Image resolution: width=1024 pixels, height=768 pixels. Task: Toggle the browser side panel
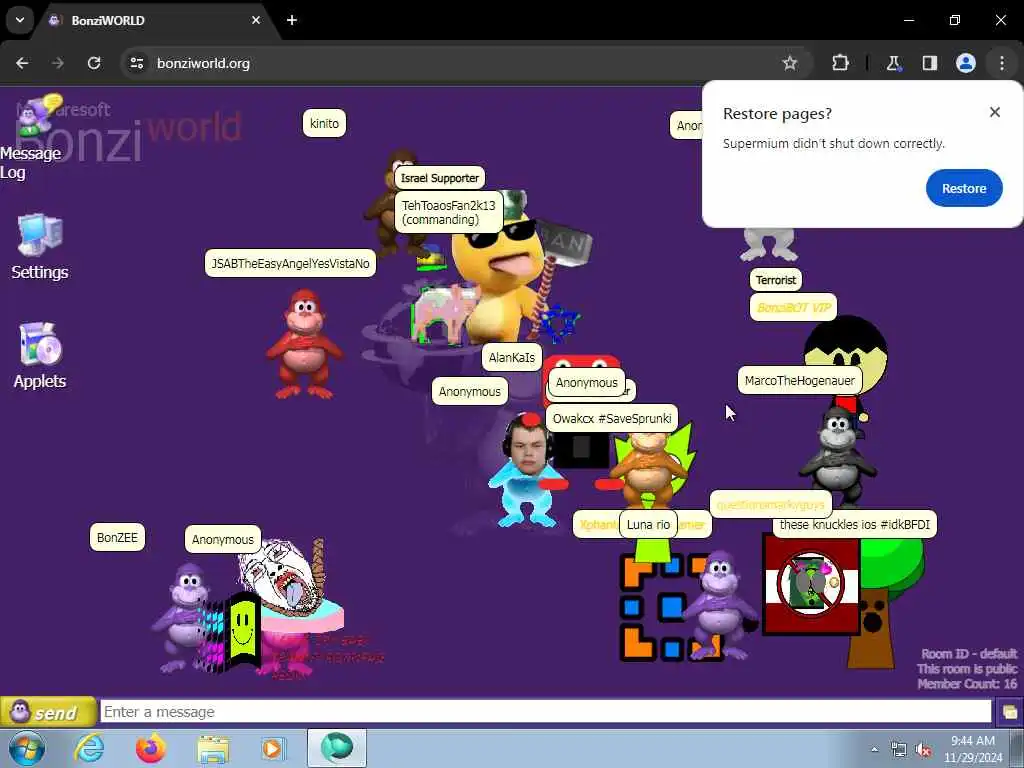tap(929, 63)
